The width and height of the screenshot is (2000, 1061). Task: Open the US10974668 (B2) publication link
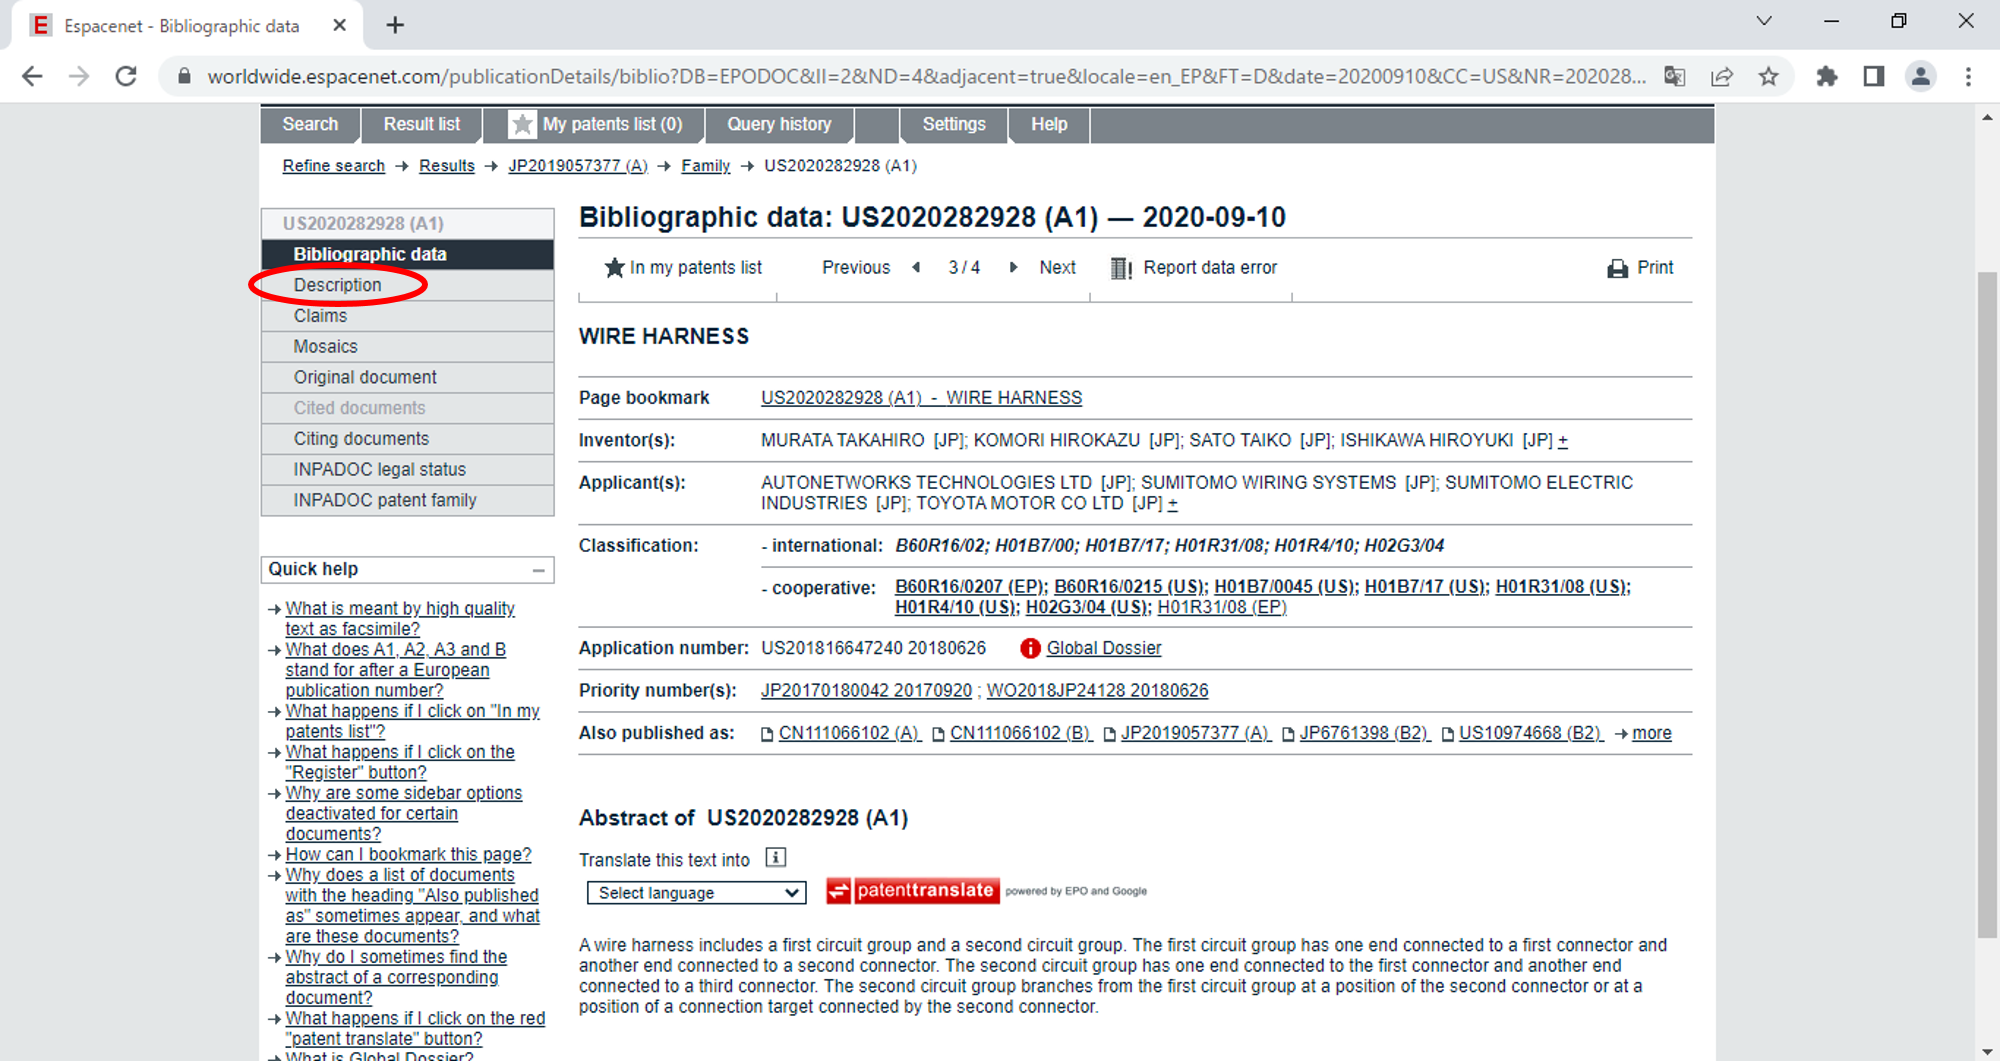coord(1530,733)
